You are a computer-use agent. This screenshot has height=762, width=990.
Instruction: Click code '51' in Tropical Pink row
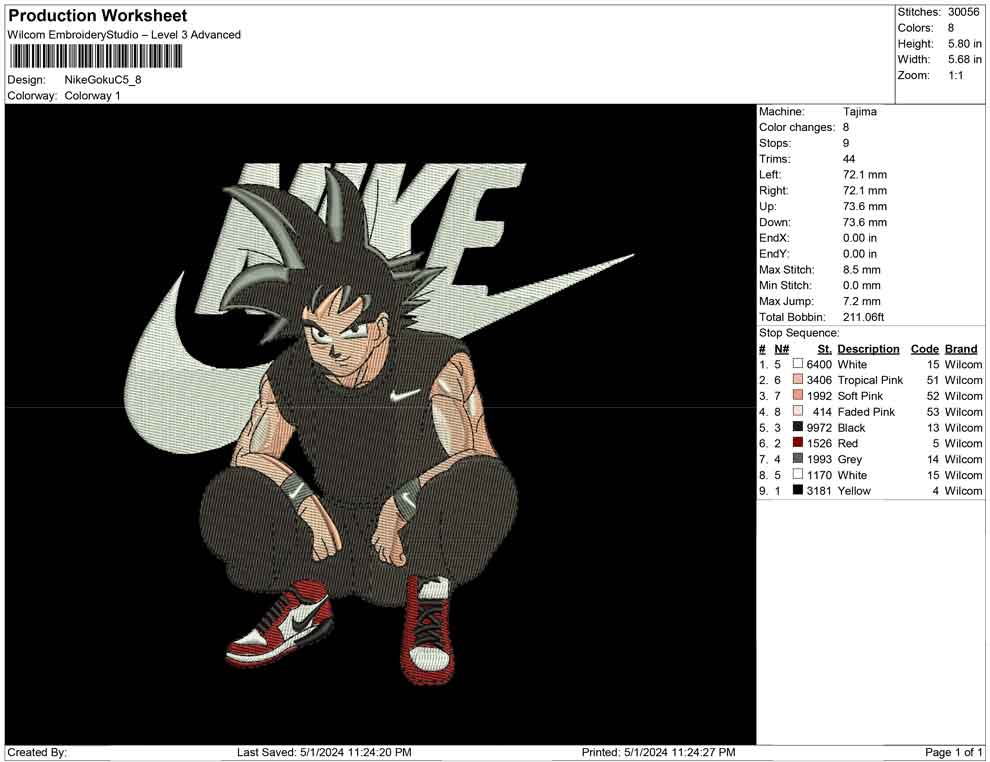tap(933, 380)
